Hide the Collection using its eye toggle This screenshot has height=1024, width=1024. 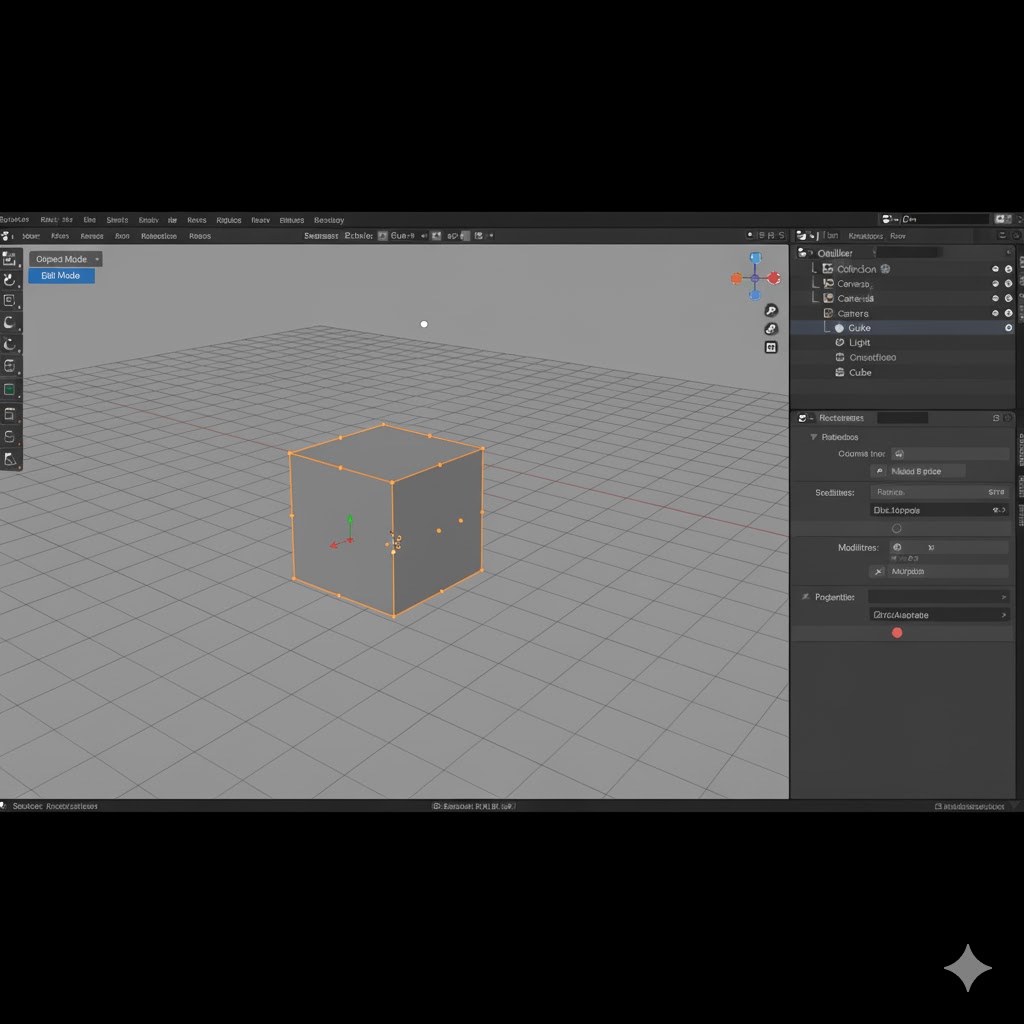coord(996,268)
